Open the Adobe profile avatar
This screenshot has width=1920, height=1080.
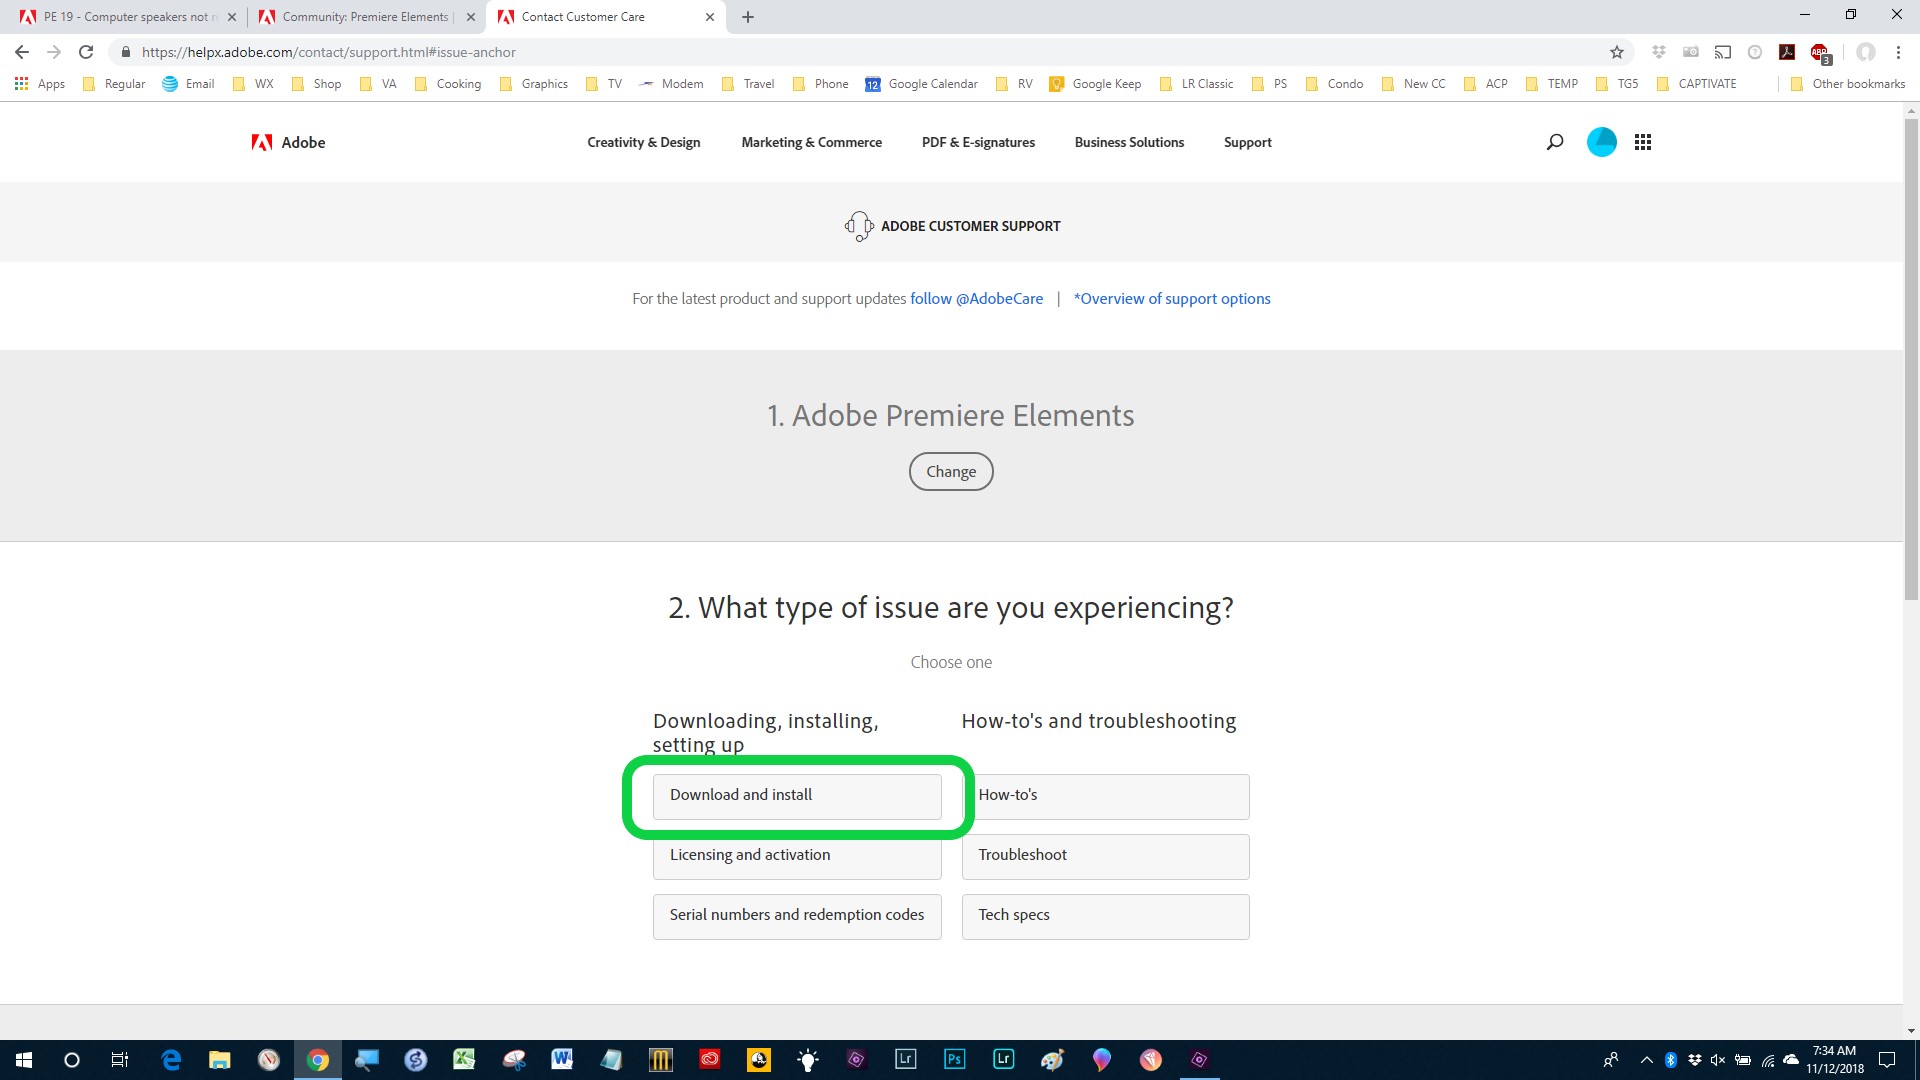pyautogui.click(x=1602, y=142)
